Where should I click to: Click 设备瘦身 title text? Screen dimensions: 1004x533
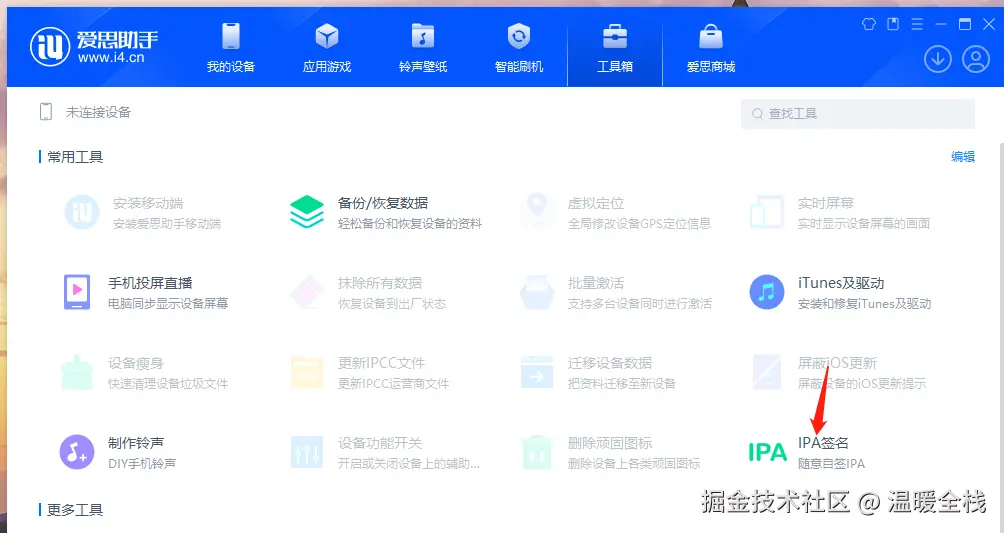tap(136, 363)
